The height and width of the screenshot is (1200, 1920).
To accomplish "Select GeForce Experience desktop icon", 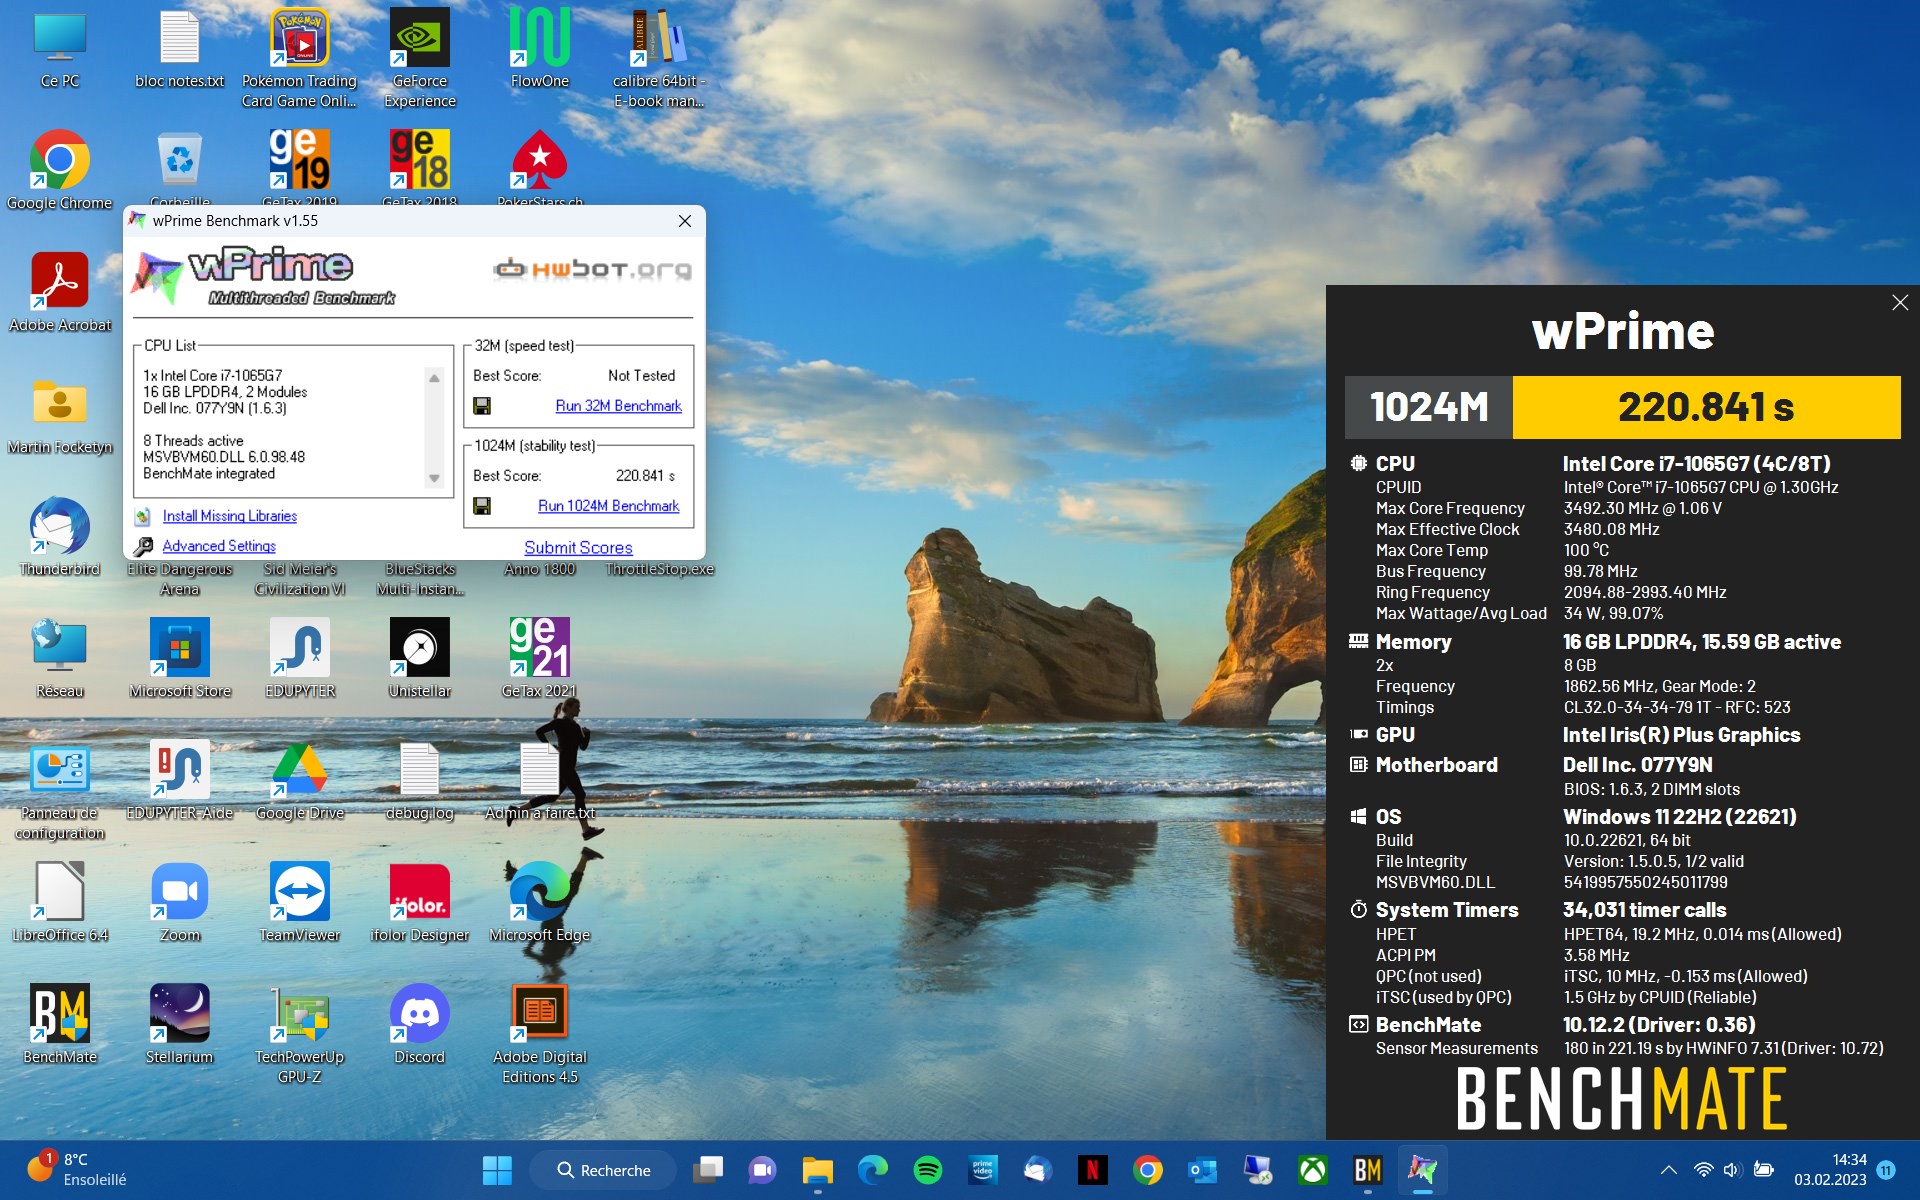I will [420, 58].
